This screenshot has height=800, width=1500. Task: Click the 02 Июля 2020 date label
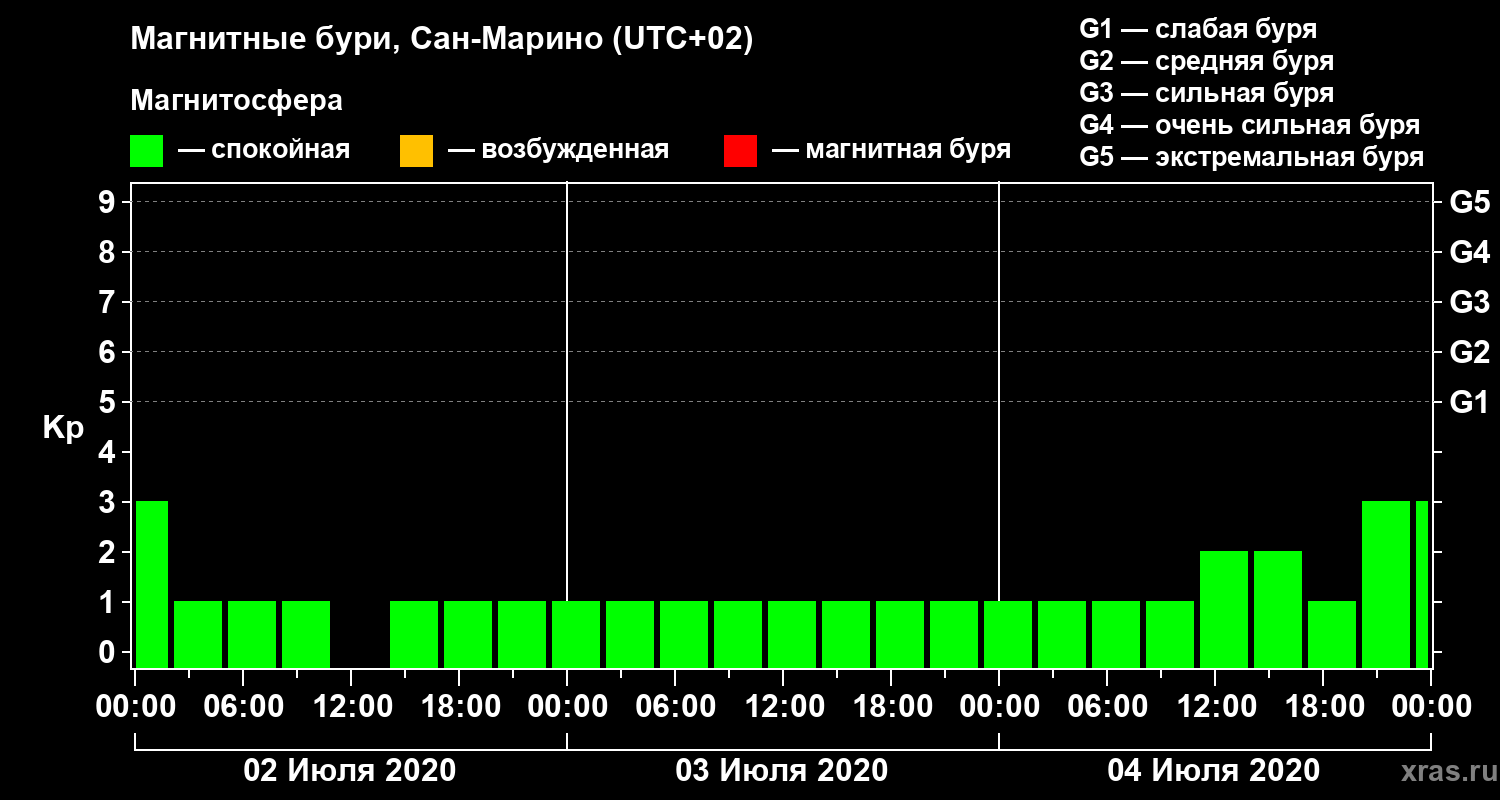click(x=350, y=771)
